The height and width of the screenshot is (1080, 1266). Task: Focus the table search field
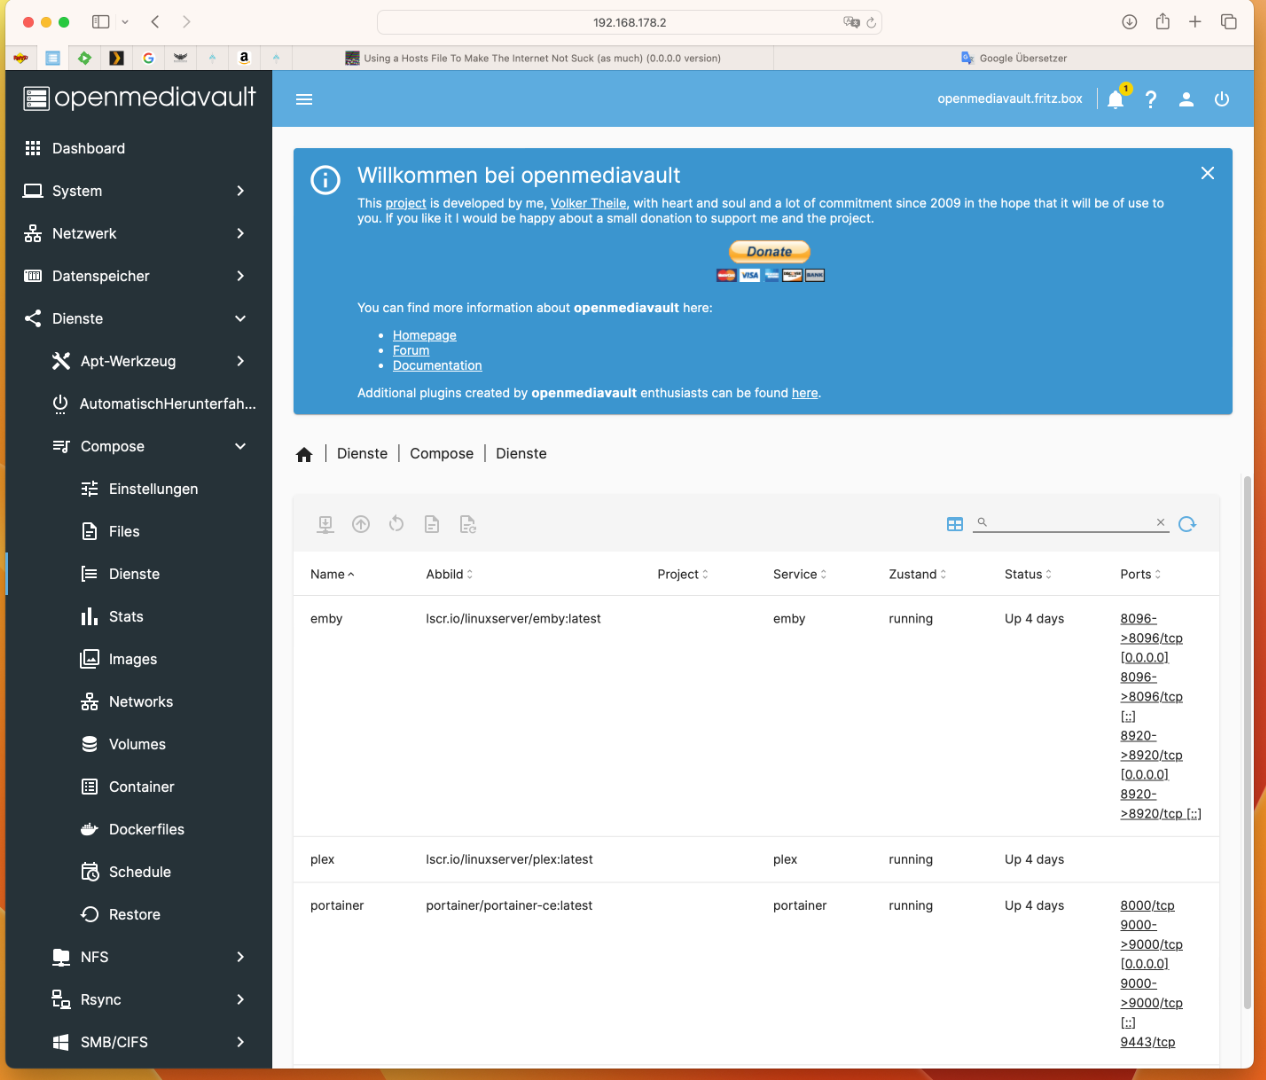(1071, 522)
